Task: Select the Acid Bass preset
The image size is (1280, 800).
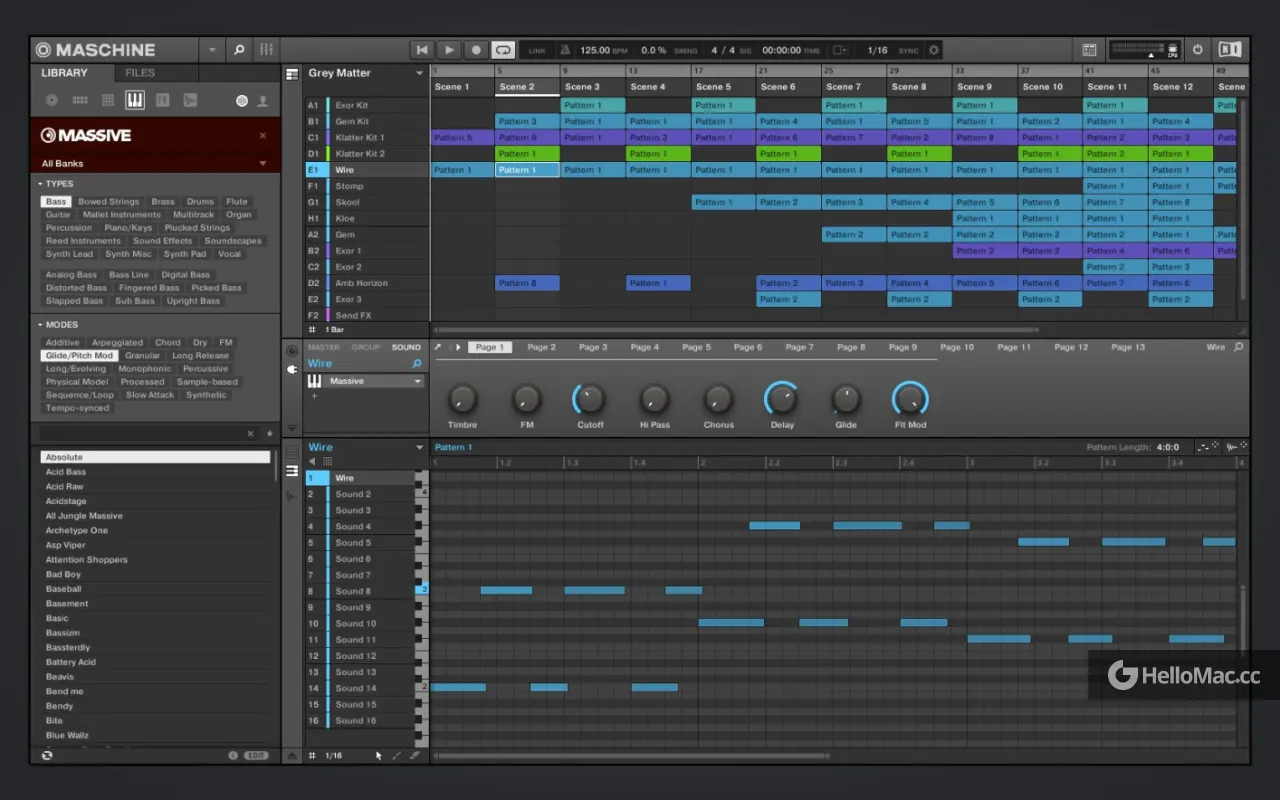Action: pyautogui.click(x=155, y=472)
